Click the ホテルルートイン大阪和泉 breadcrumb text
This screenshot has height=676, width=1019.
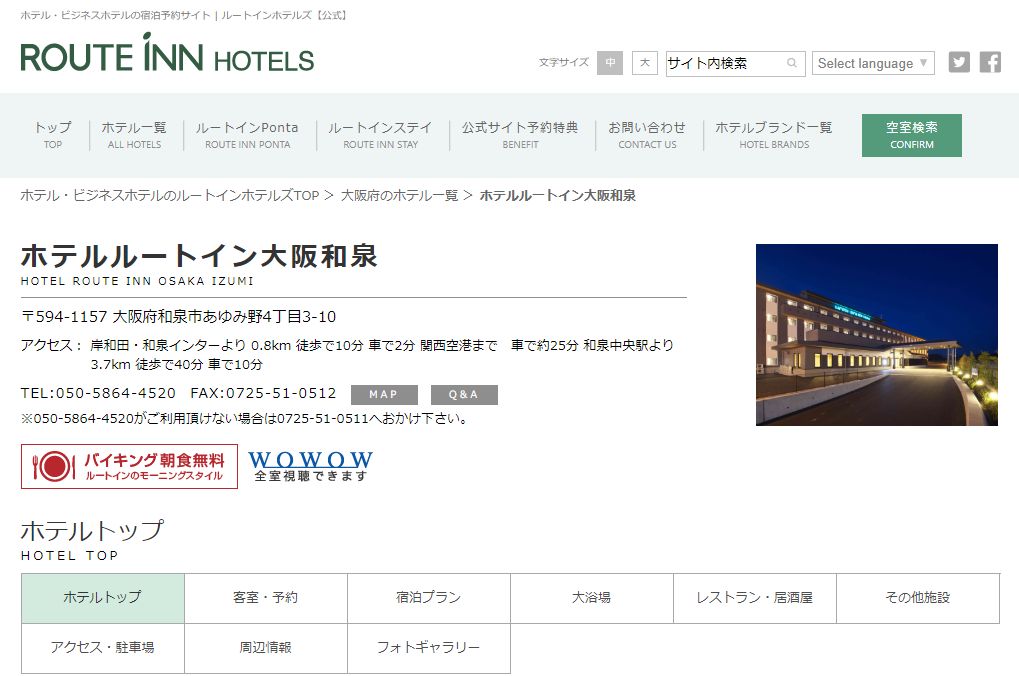(558, 195)
